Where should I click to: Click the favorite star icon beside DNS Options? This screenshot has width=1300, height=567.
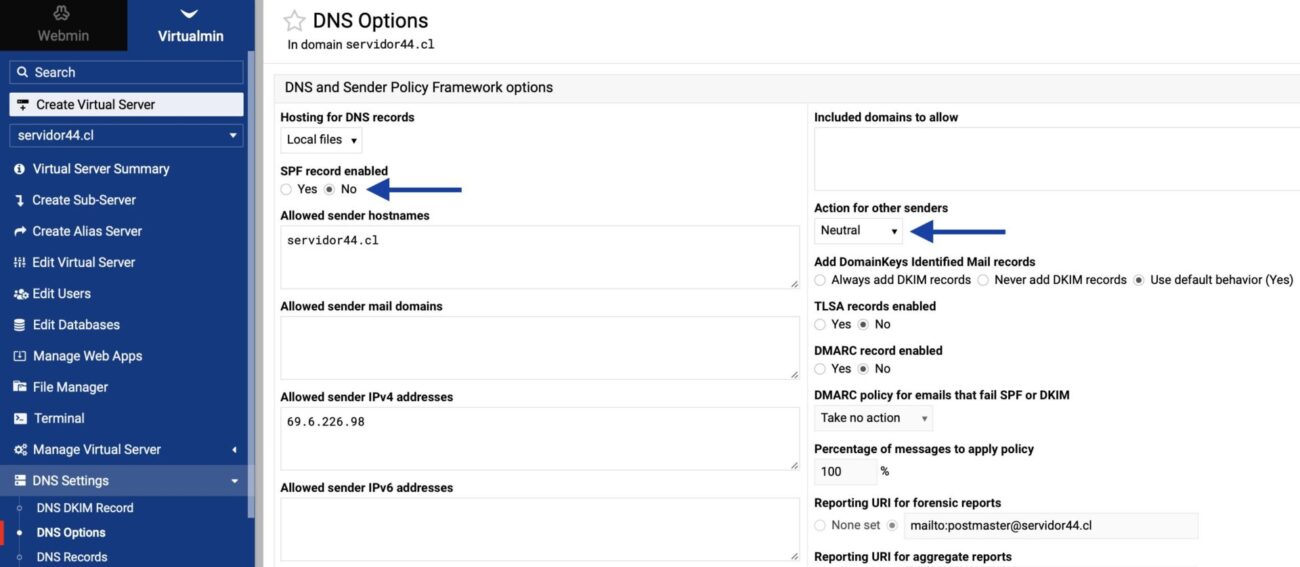pos(294,21)
